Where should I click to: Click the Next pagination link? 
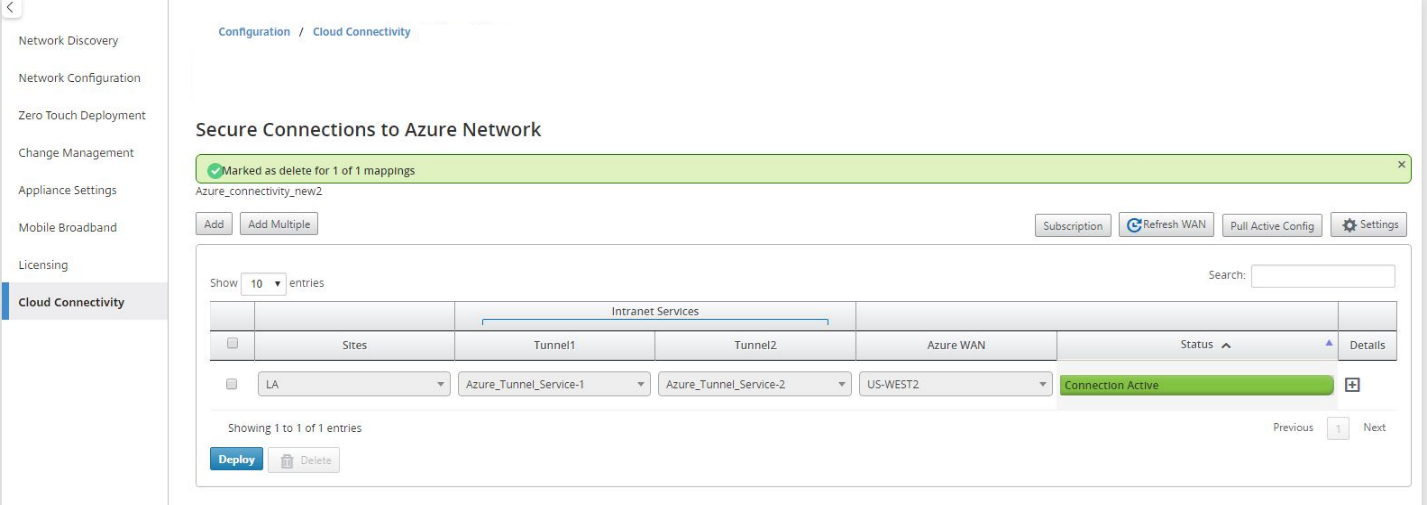(1375, 427)
